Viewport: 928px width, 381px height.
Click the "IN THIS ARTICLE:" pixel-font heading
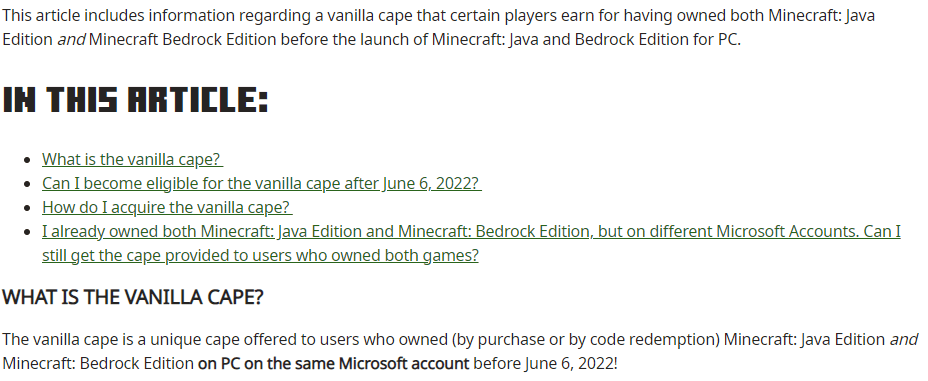(136, 100)
